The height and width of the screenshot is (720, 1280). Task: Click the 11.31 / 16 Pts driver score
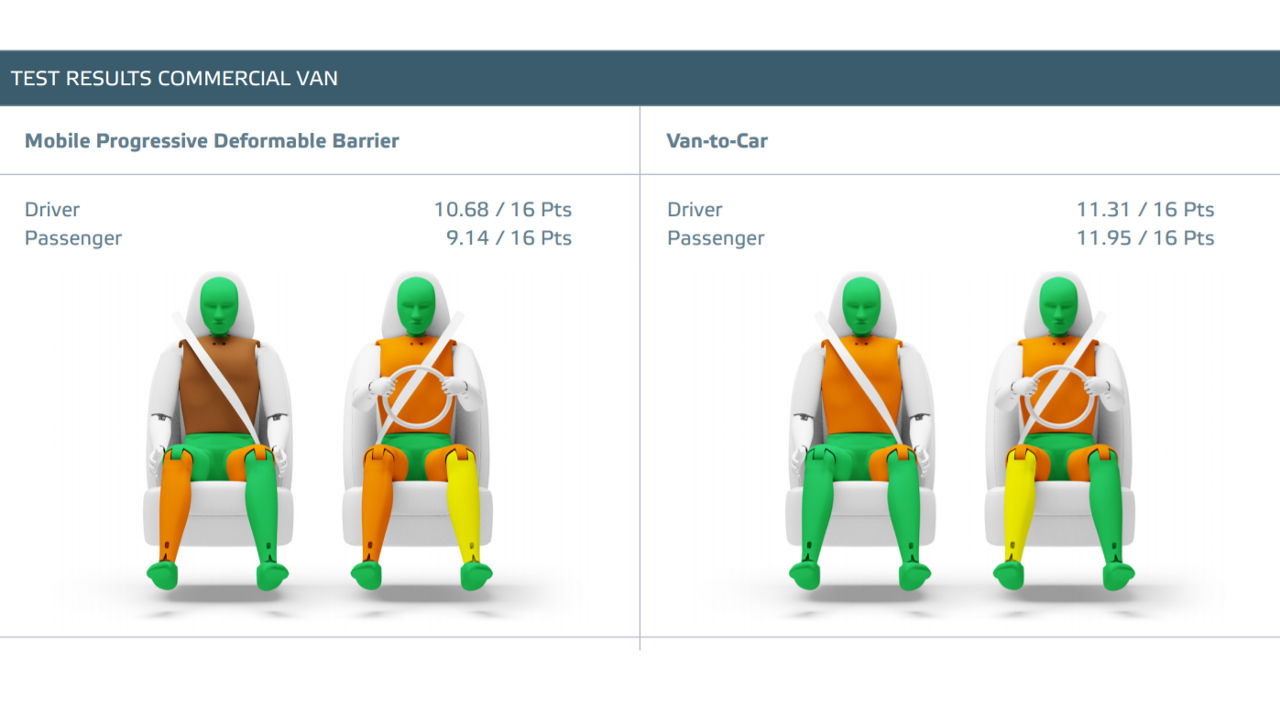tap(1145, 210)
